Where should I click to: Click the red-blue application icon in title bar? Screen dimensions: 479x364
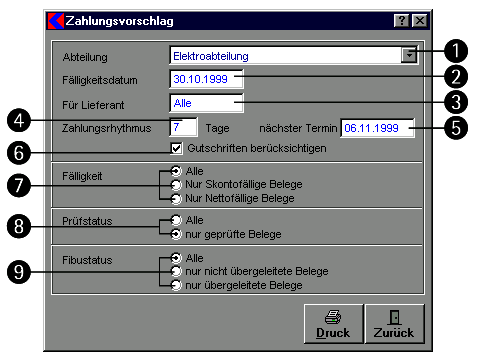pyautogui.click(x=56, y=21)
